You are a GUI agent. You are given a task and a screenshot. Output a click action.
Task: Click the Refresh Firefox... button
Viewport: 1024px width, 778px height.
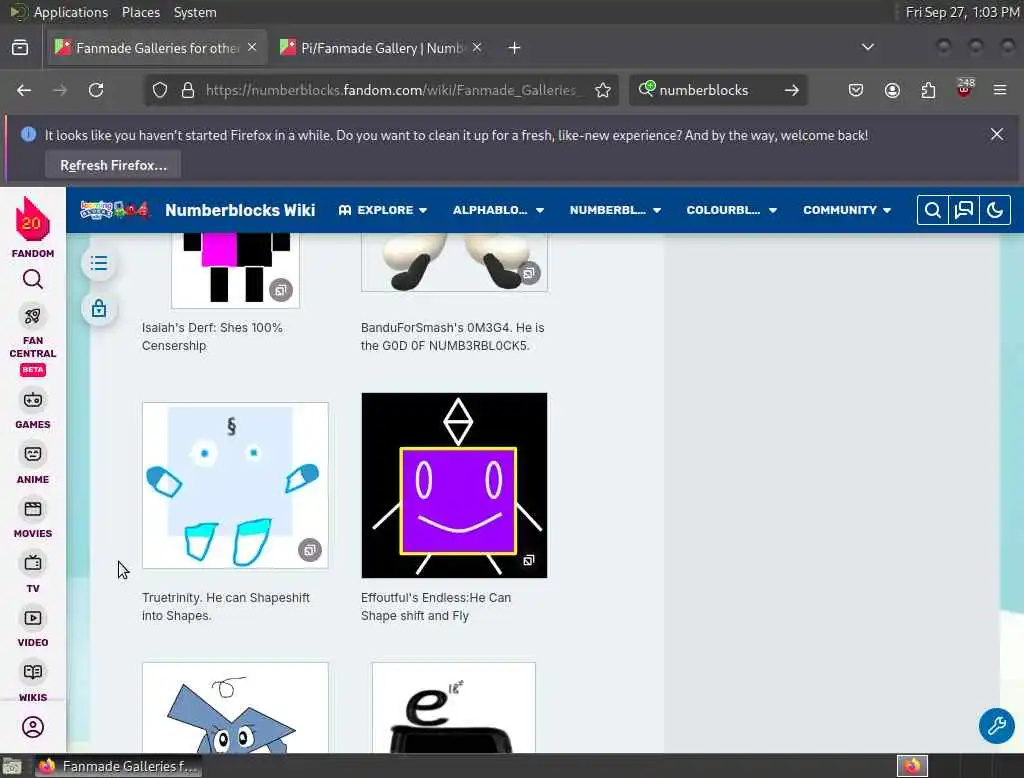coord(113,165)
